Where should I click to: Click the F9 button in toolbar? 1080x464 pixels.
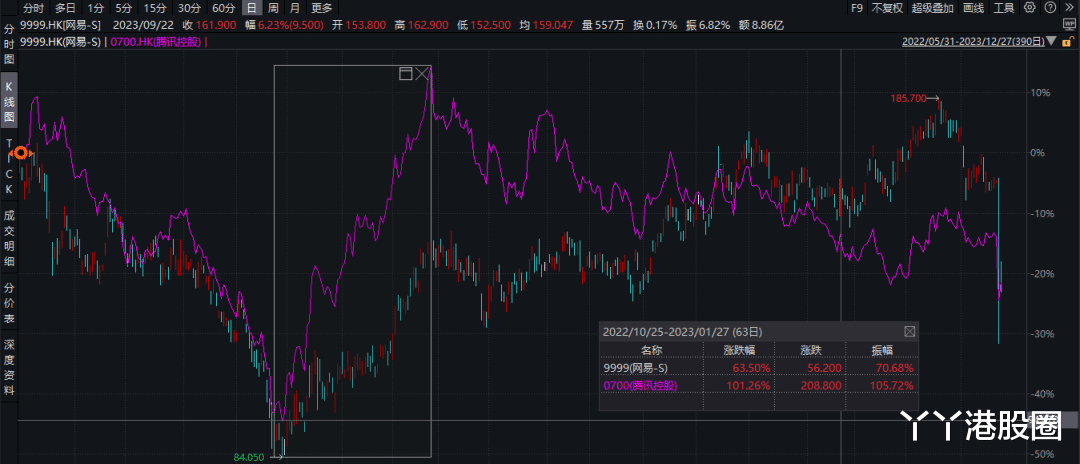(856, 8)
